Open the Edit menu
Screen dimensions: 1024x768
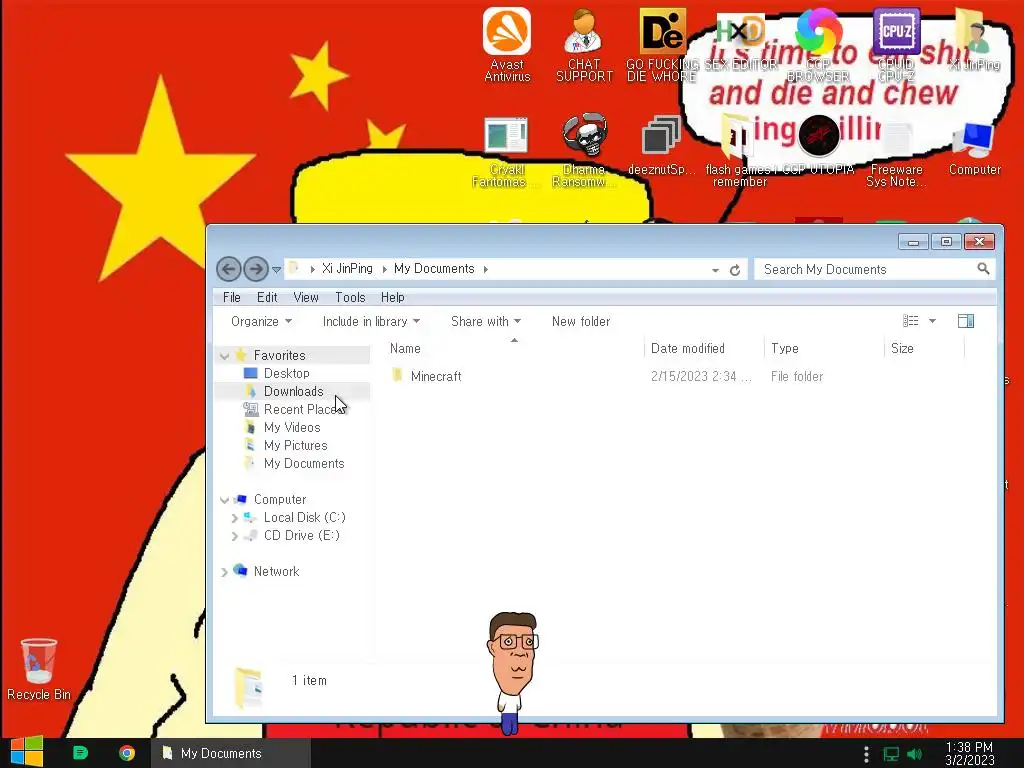click(266, 297)
